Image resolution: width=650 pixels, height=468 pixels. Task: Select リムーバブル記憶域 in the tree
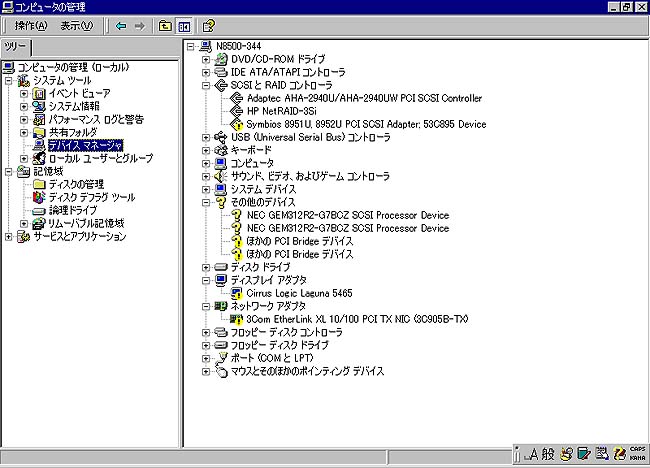pyautogui.click(x=86, y=223)
